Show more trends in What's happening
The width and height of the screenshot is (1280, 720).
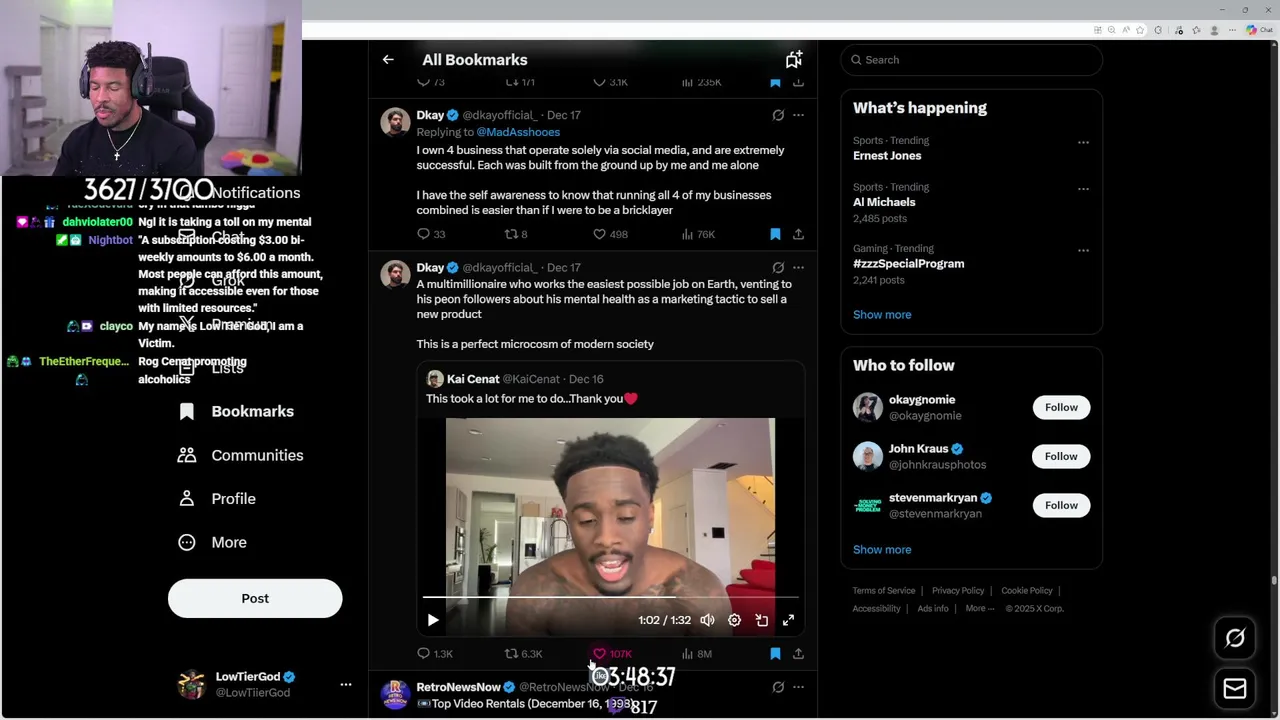tap(882, 315)
